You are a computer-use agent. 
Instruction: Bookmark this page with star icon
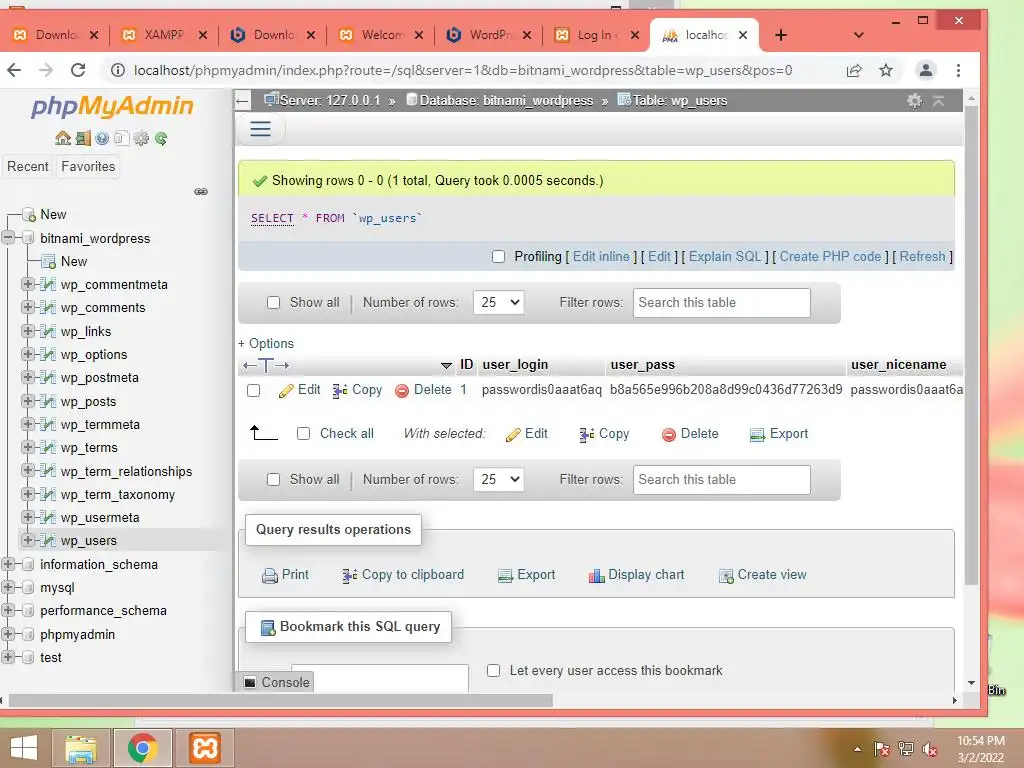[886, 70]
